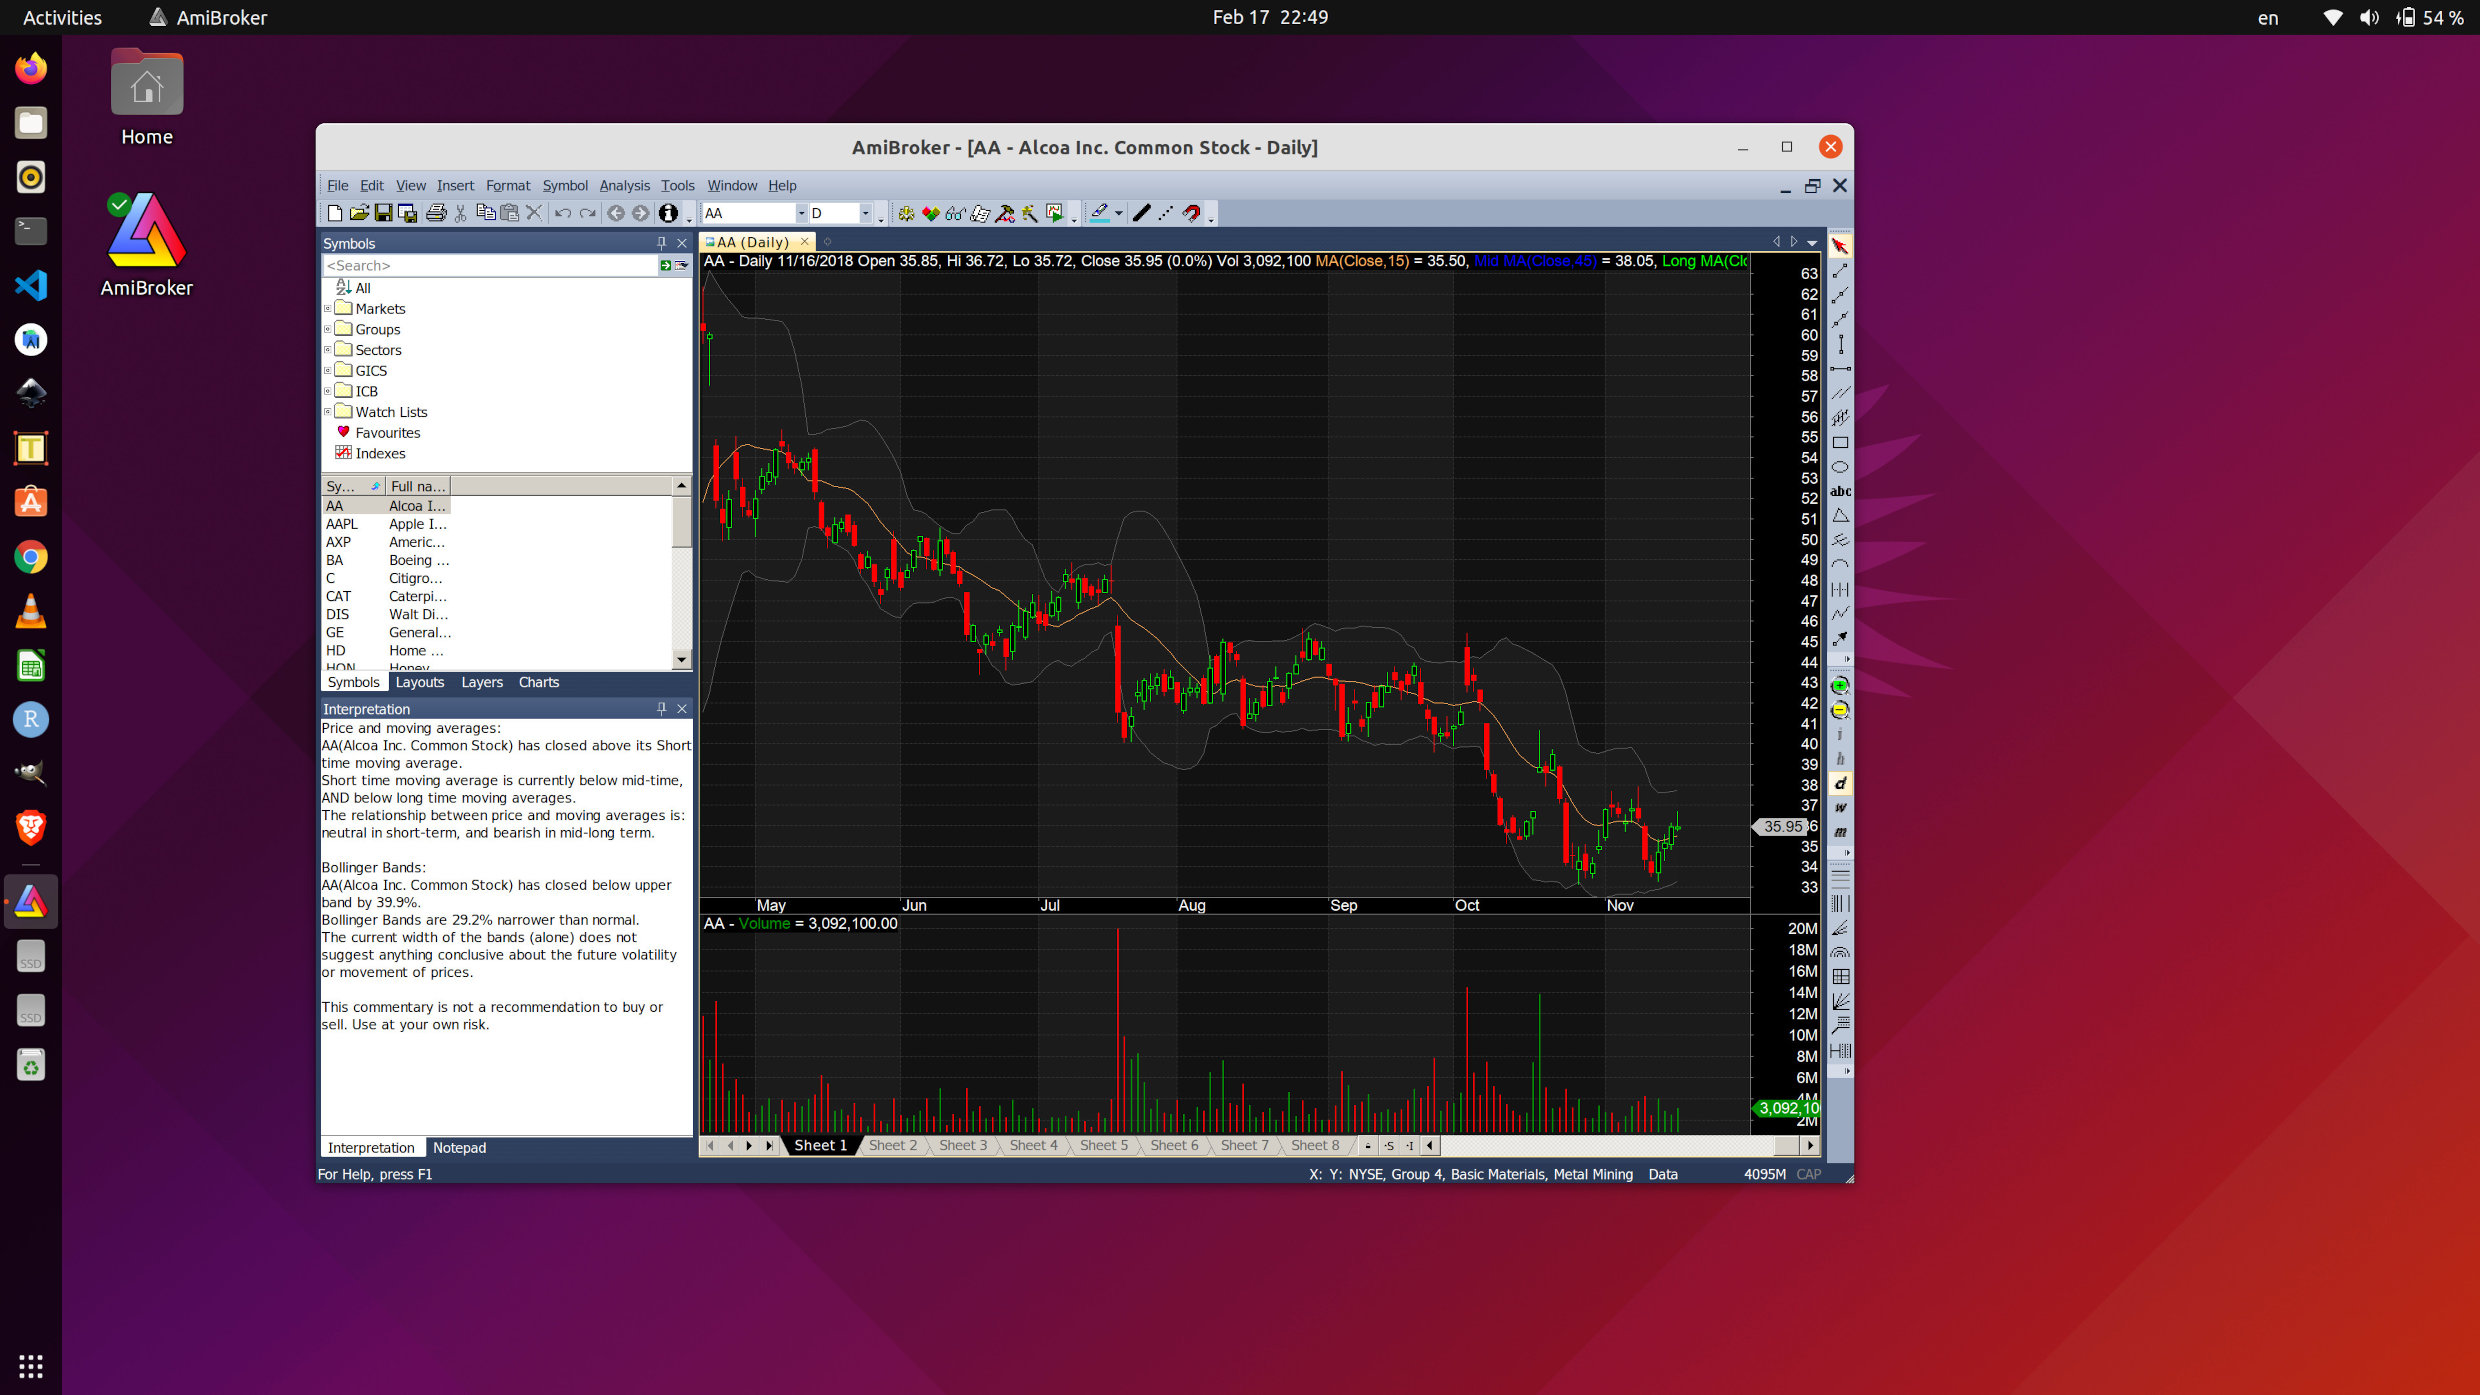Select the Parallel lines drawing tool

click(1840, 393)
